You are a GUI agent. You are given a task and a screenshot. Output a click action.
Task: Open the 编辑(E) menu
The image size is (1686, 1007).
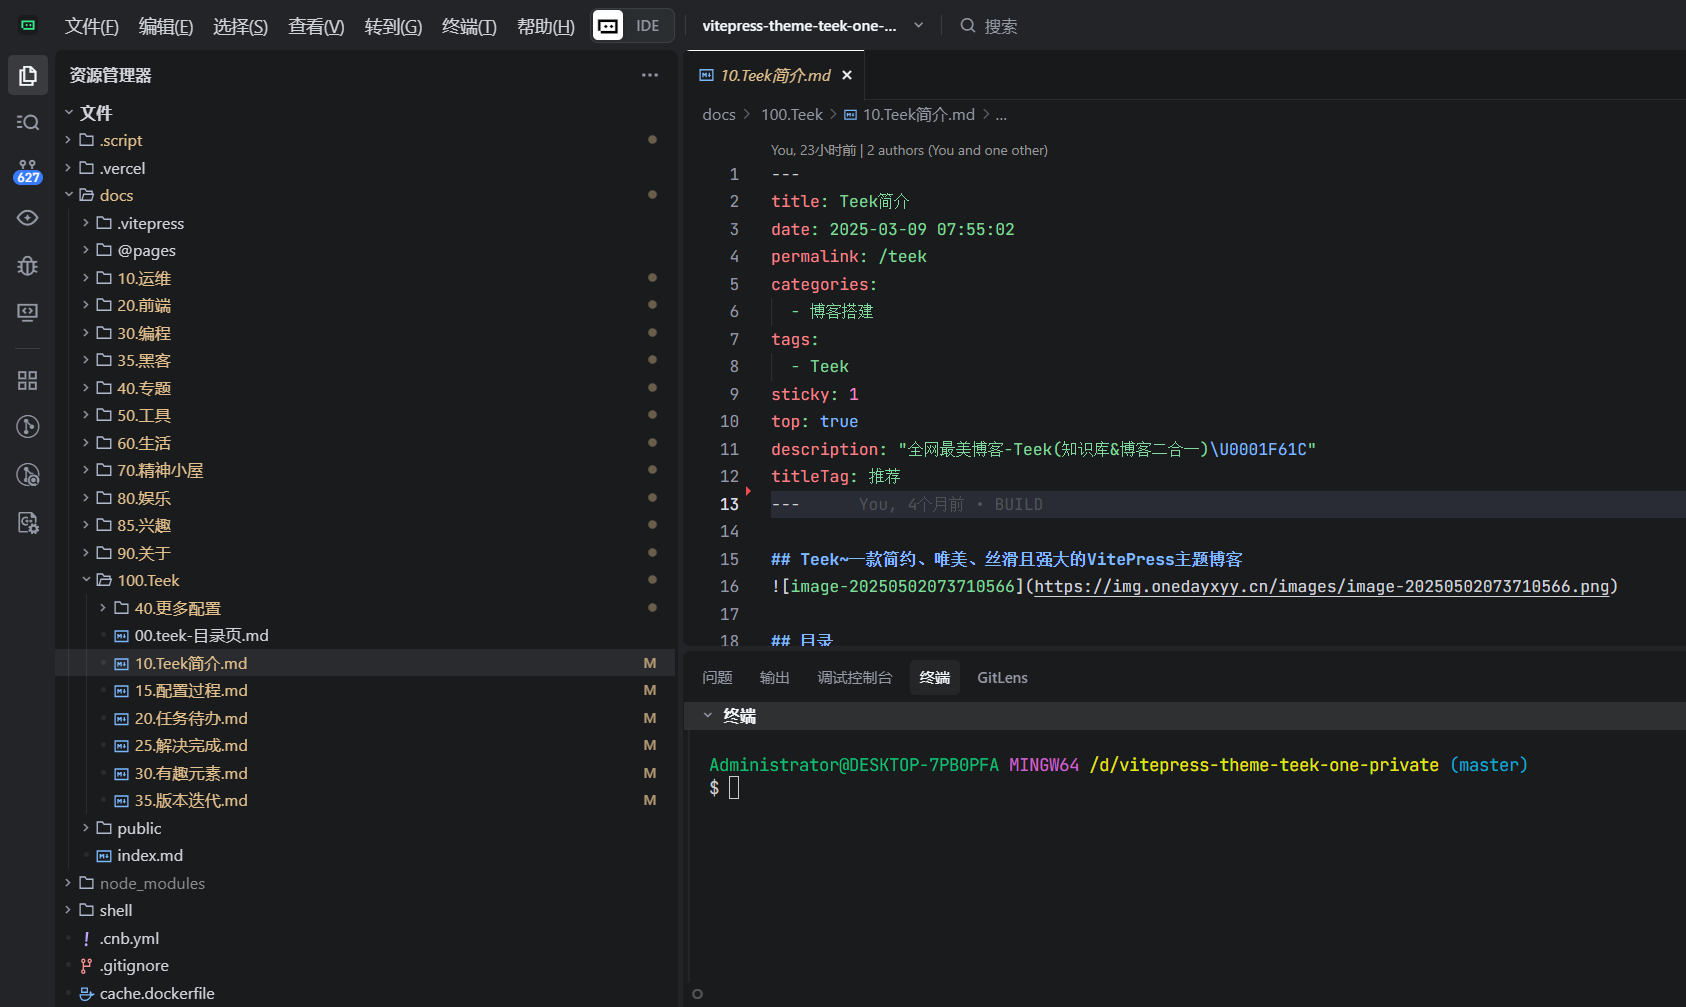[x=166, y=26]
